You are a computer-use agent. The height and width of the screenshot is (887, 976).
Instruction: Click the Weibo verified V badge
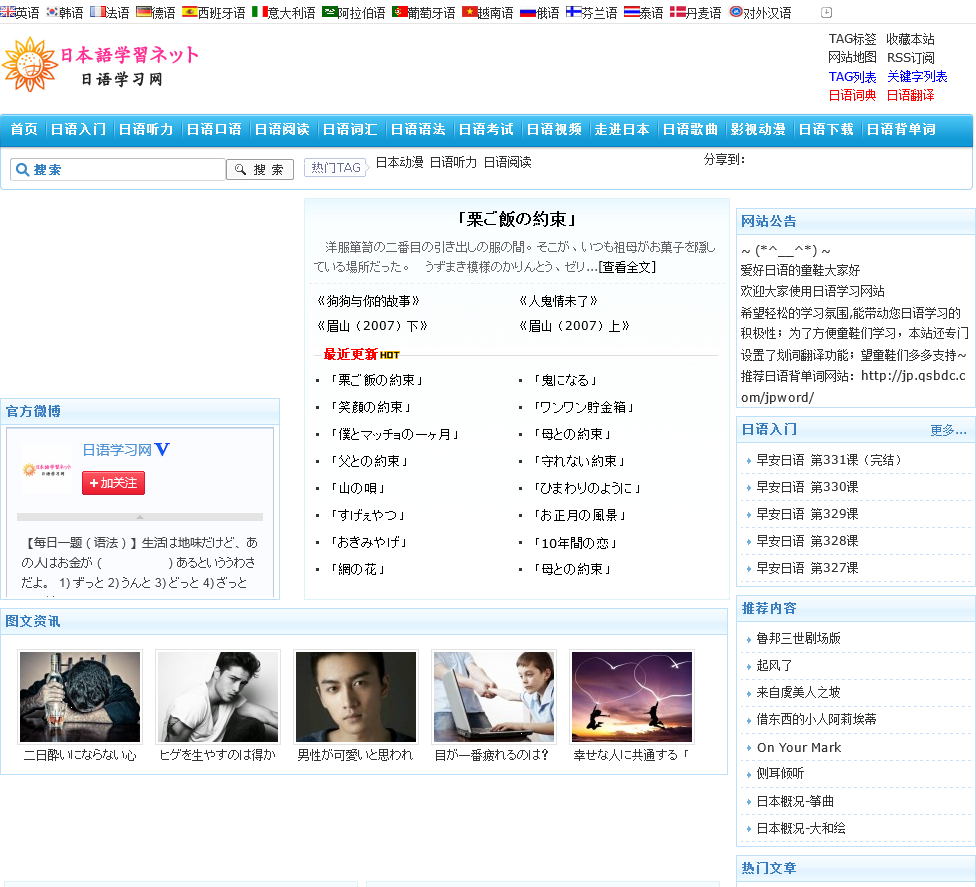coord(162,449)
